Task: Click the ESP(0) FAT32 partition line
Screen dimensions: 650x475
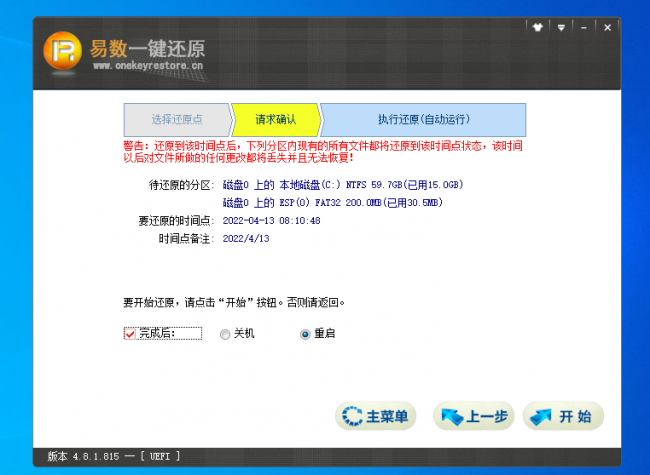Action: pos(333,203)
